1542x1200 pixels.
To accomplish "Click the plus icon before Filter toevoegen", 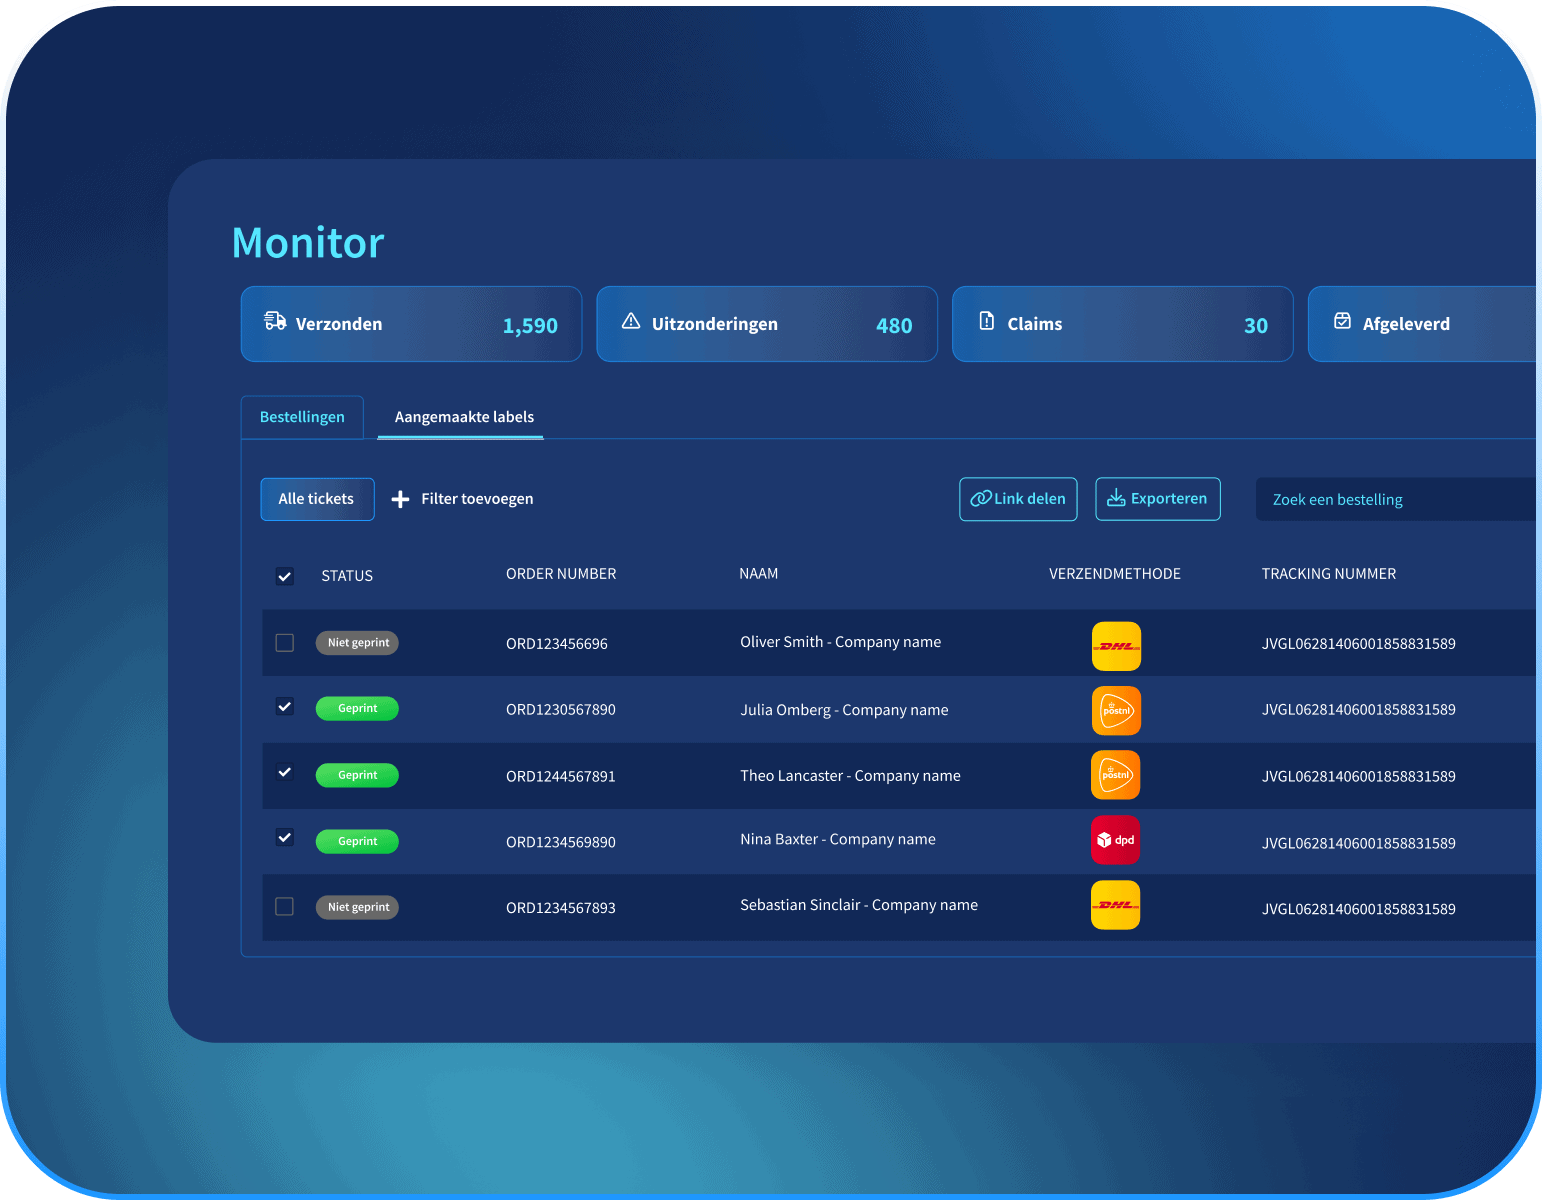I will click(400, 499).
